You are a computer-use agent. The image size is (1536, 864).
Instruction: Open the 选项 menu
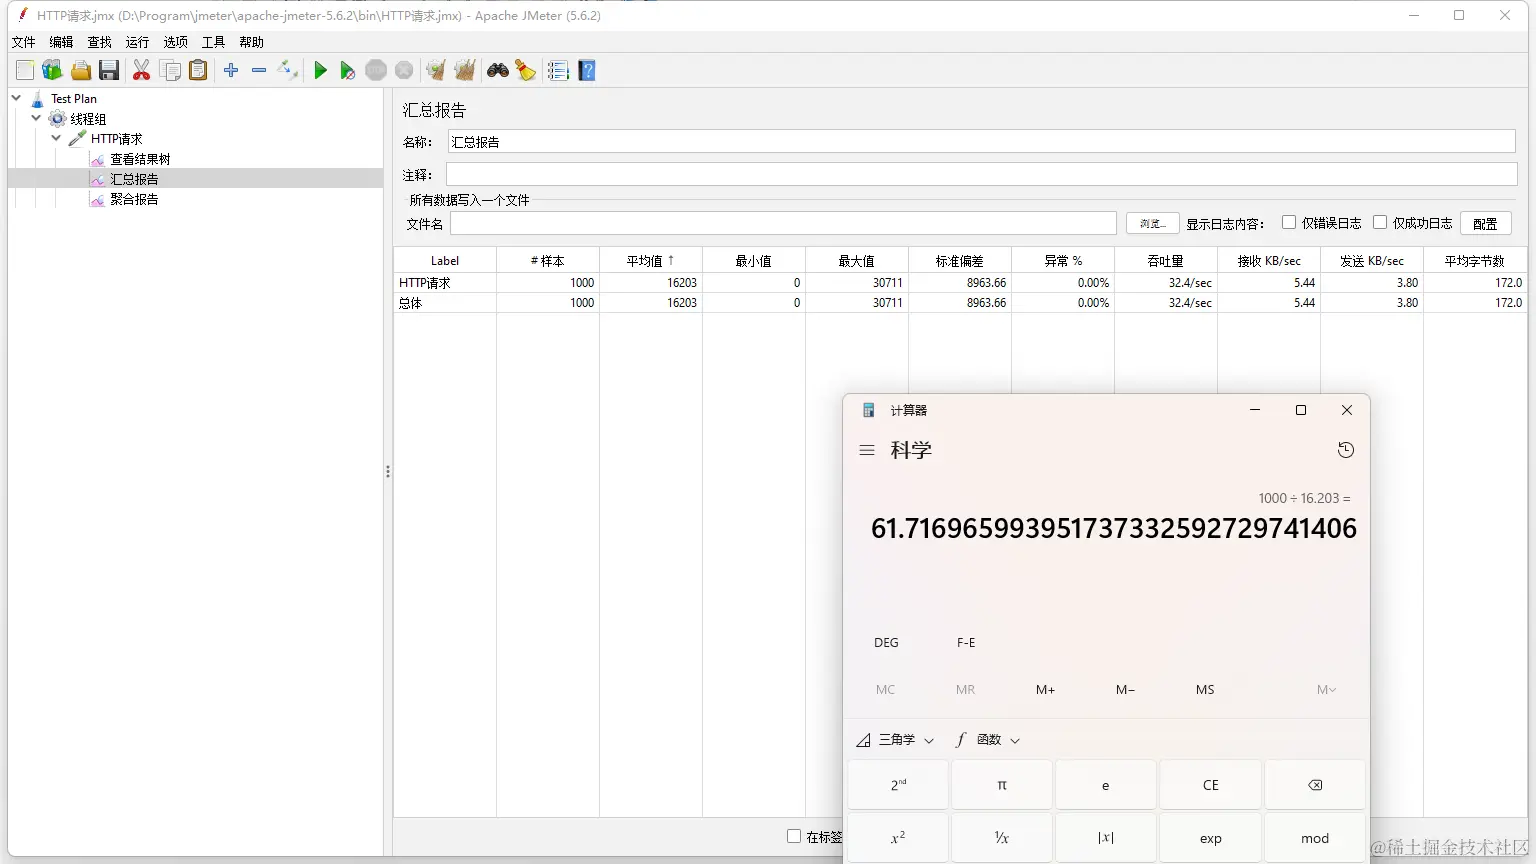(x=175, y=42)
